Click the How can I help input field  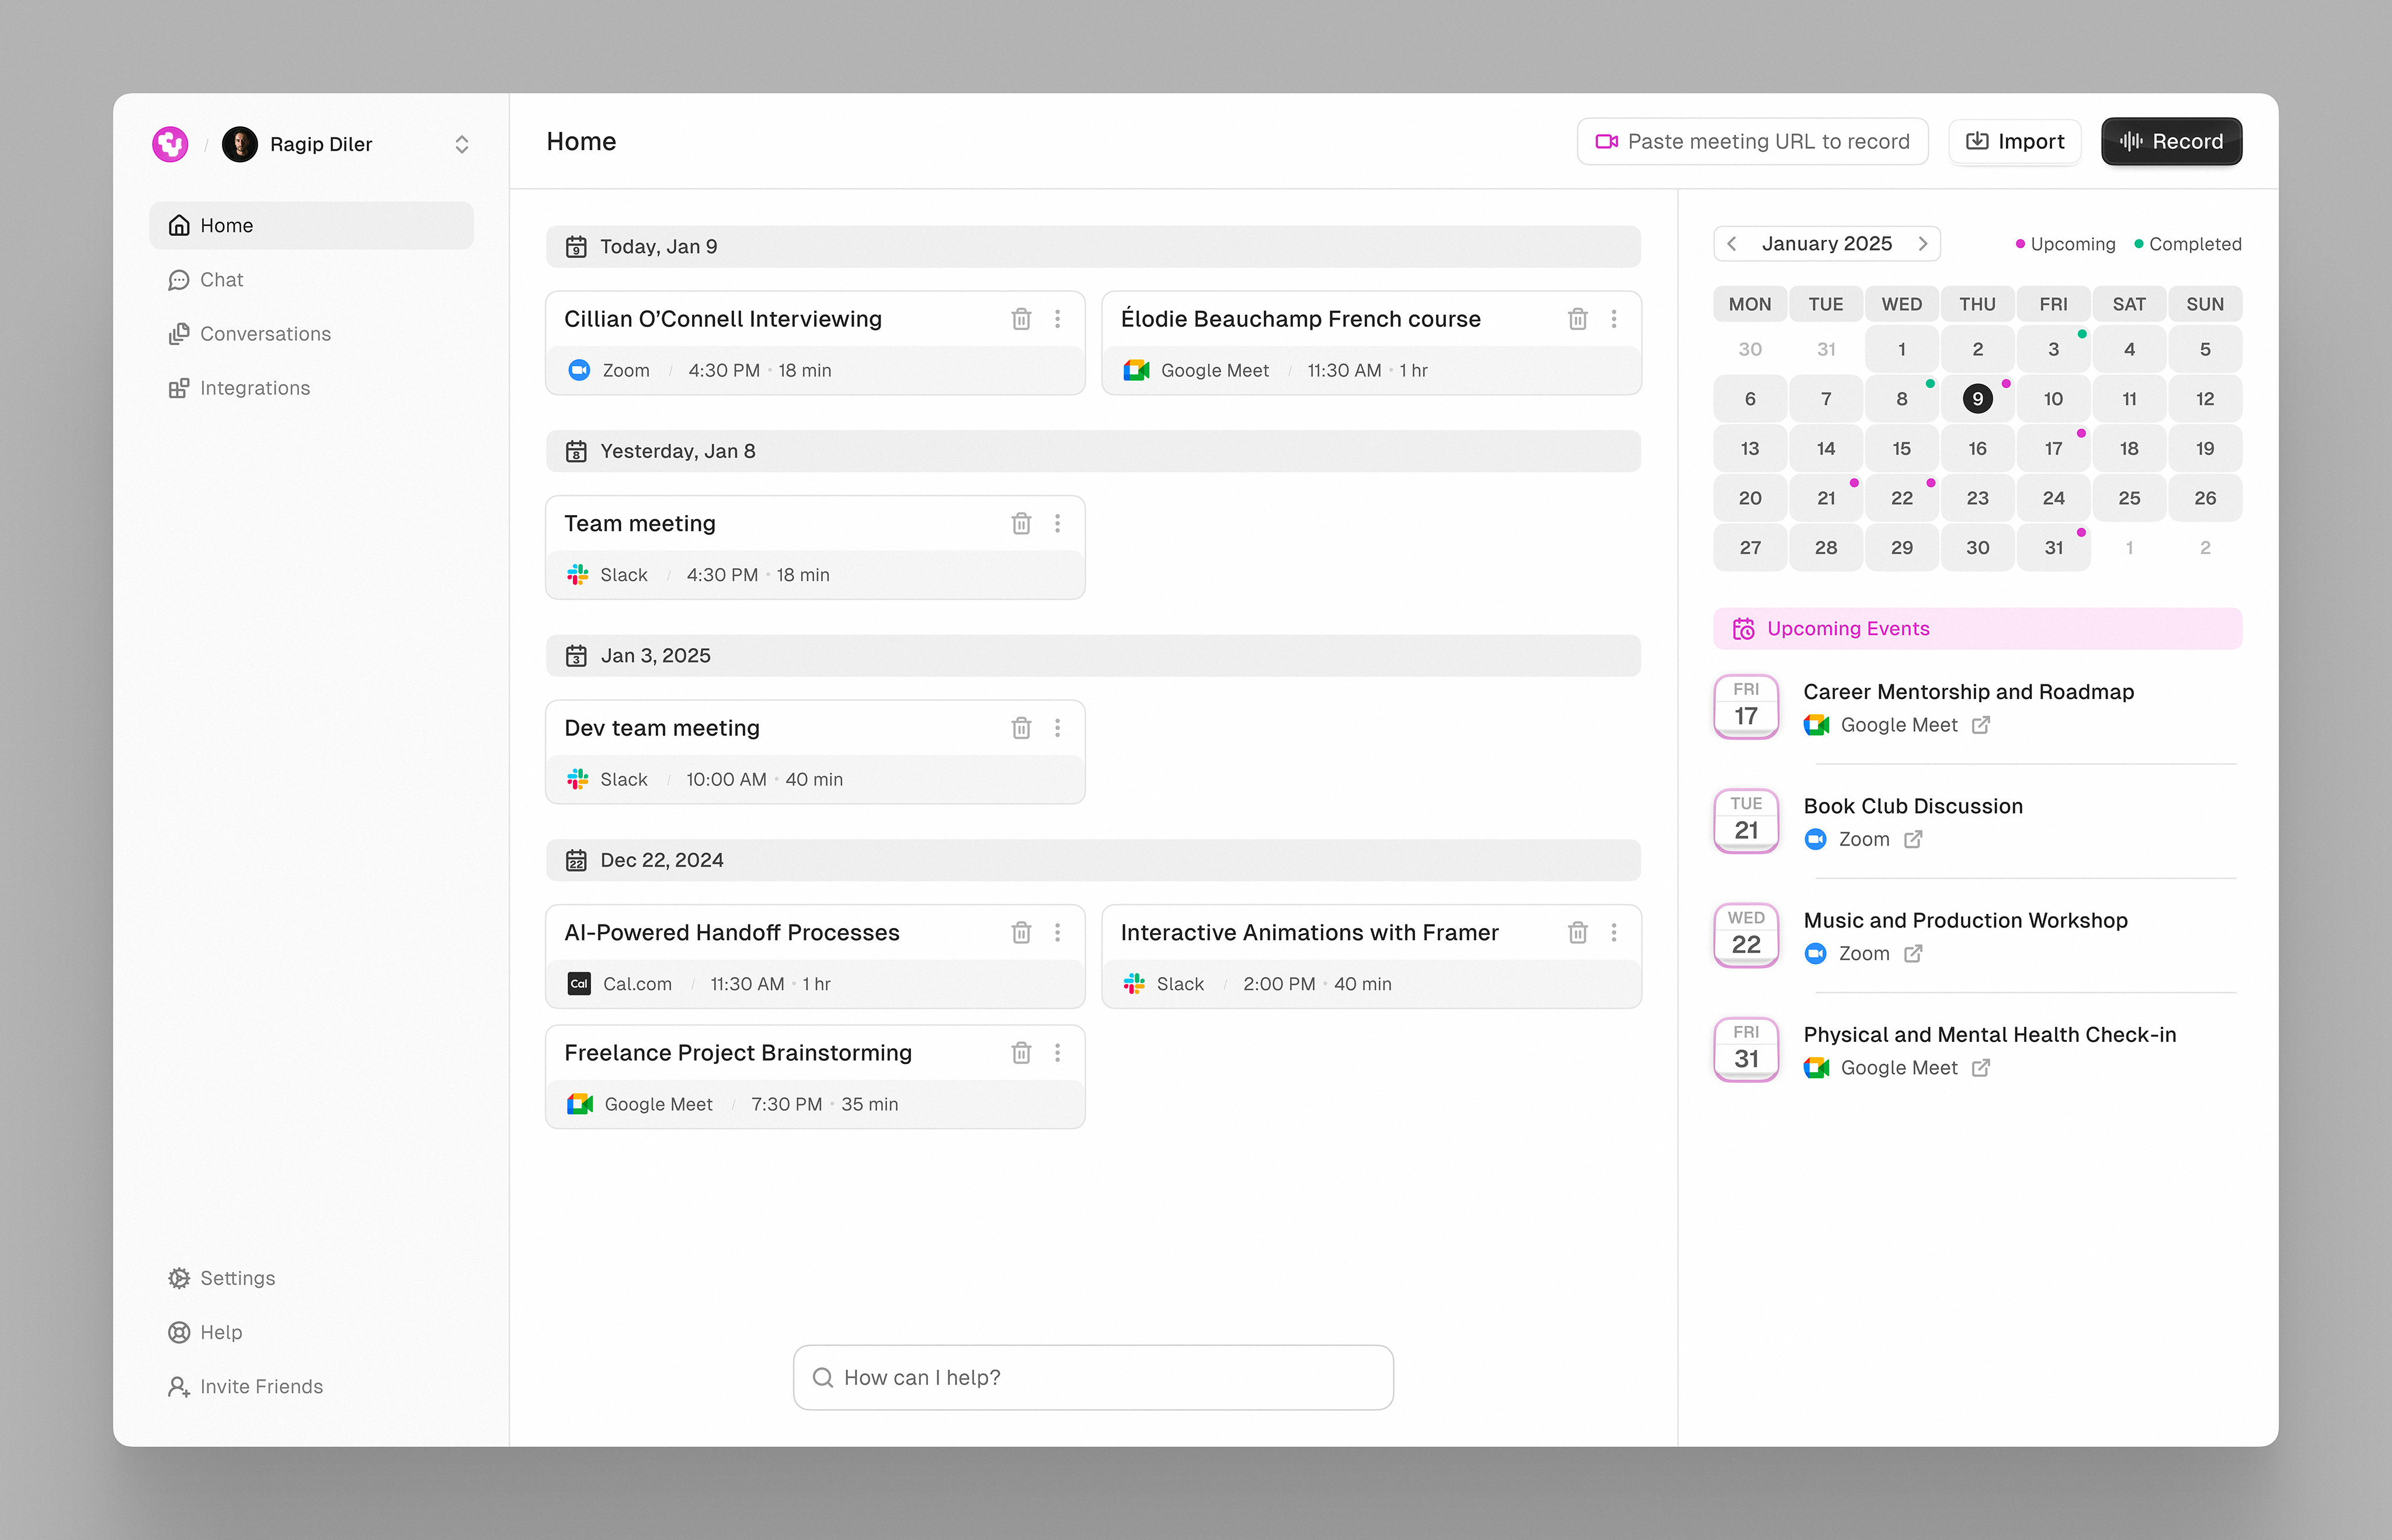pyautogui.click(x=1093, y=1377)
